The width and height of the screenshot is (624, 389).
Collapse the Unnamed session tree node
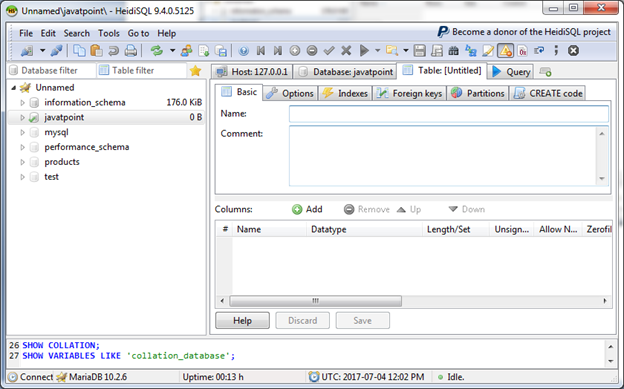tap(14, 88)
